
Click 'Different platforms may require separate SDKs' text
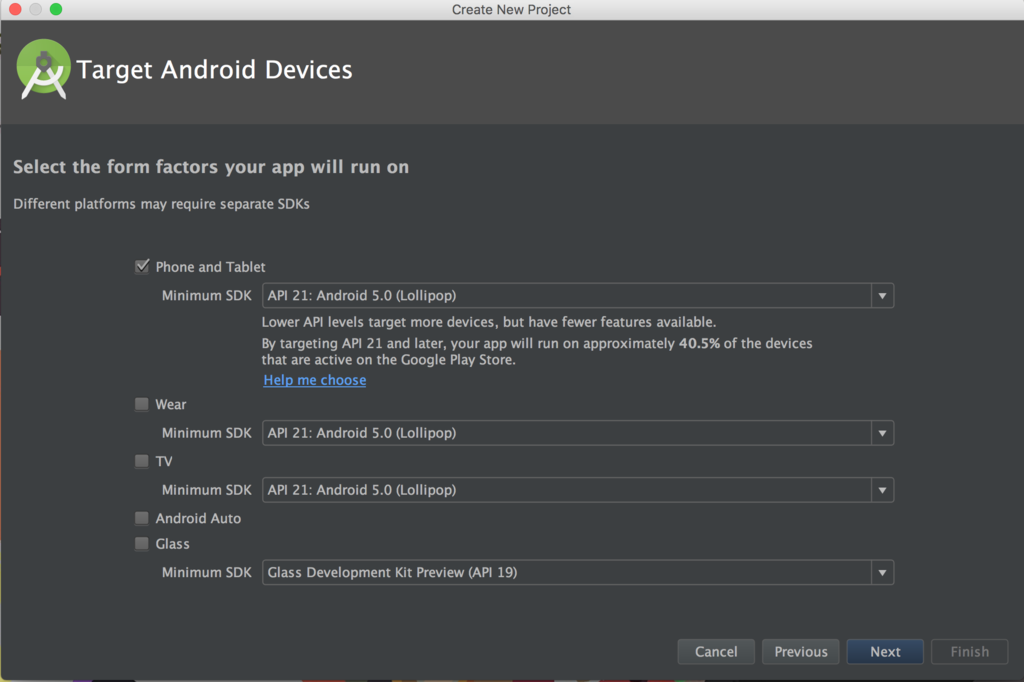tap(161, 204)
